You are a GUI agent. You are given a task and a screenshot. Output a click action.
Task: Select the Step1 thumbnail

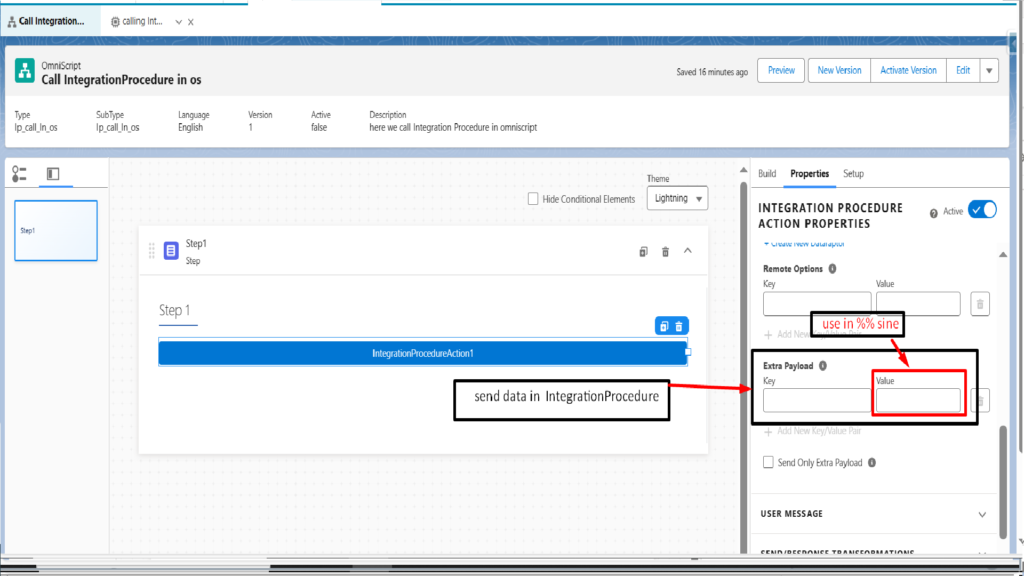(56, 231)
